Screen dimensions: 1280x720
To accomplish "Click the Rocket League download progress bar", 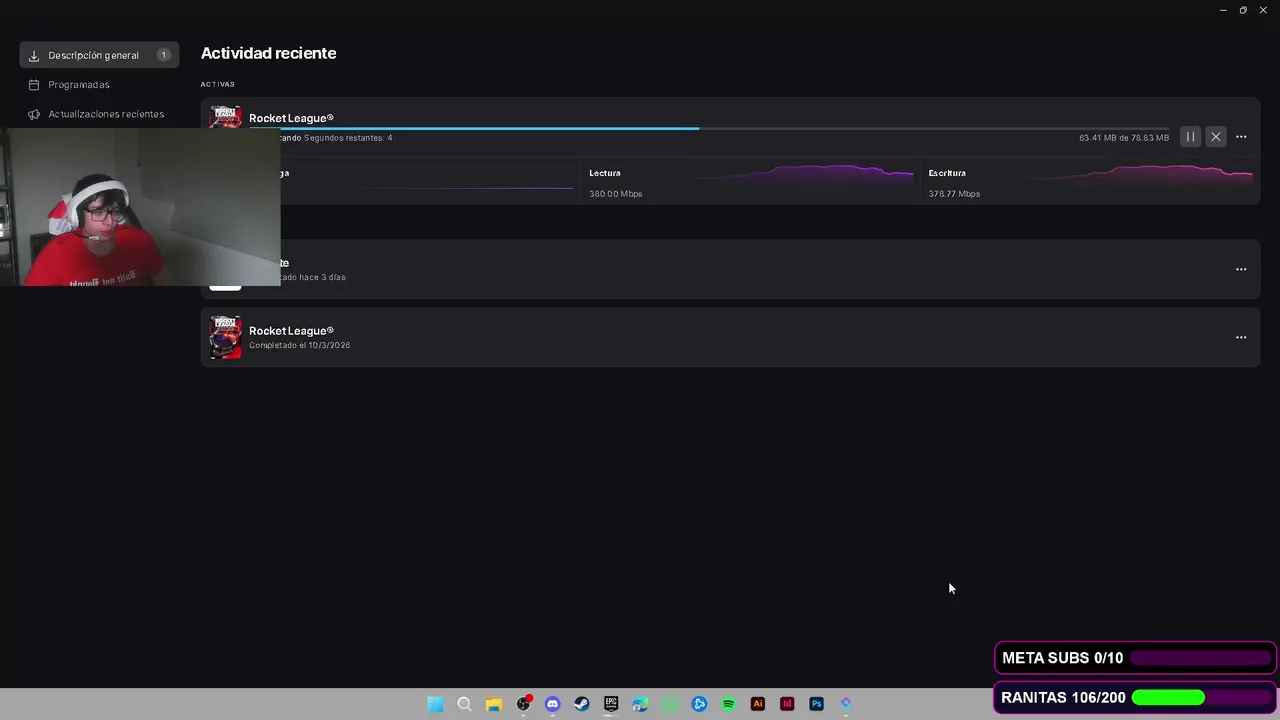I will tap(709, 128).
